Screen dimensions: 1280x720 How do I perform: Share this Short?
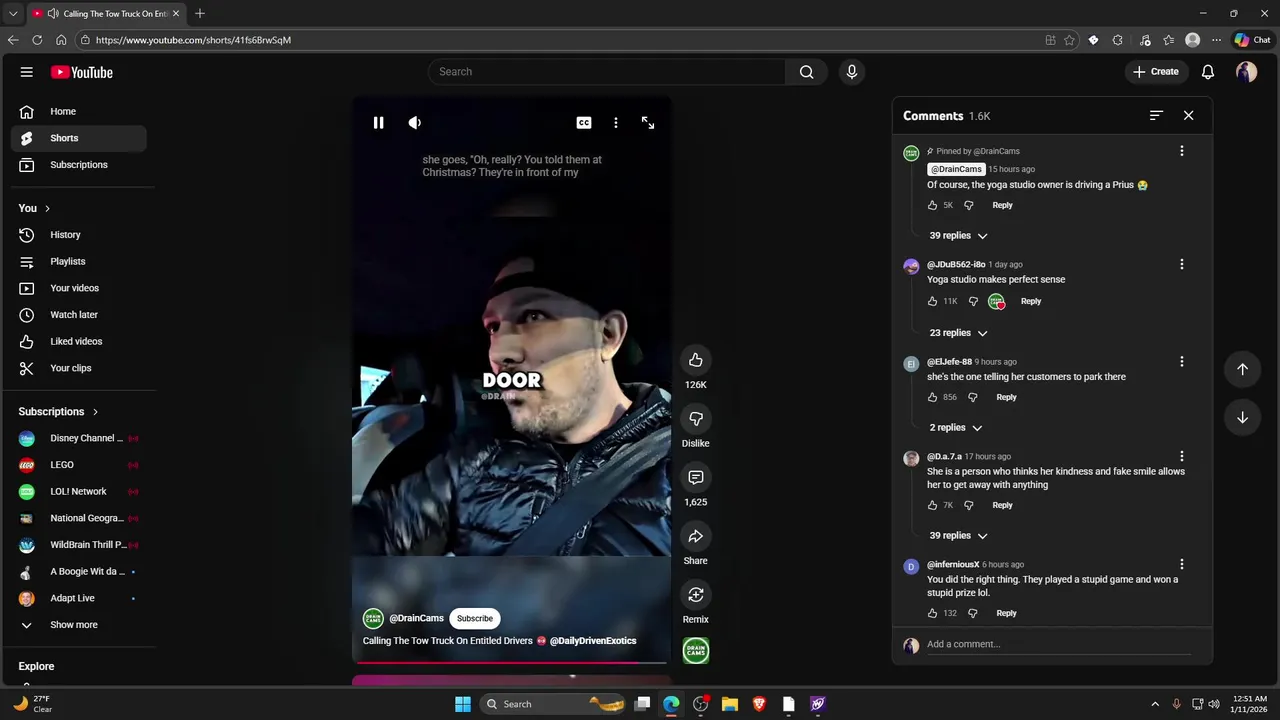click(696, 536)
